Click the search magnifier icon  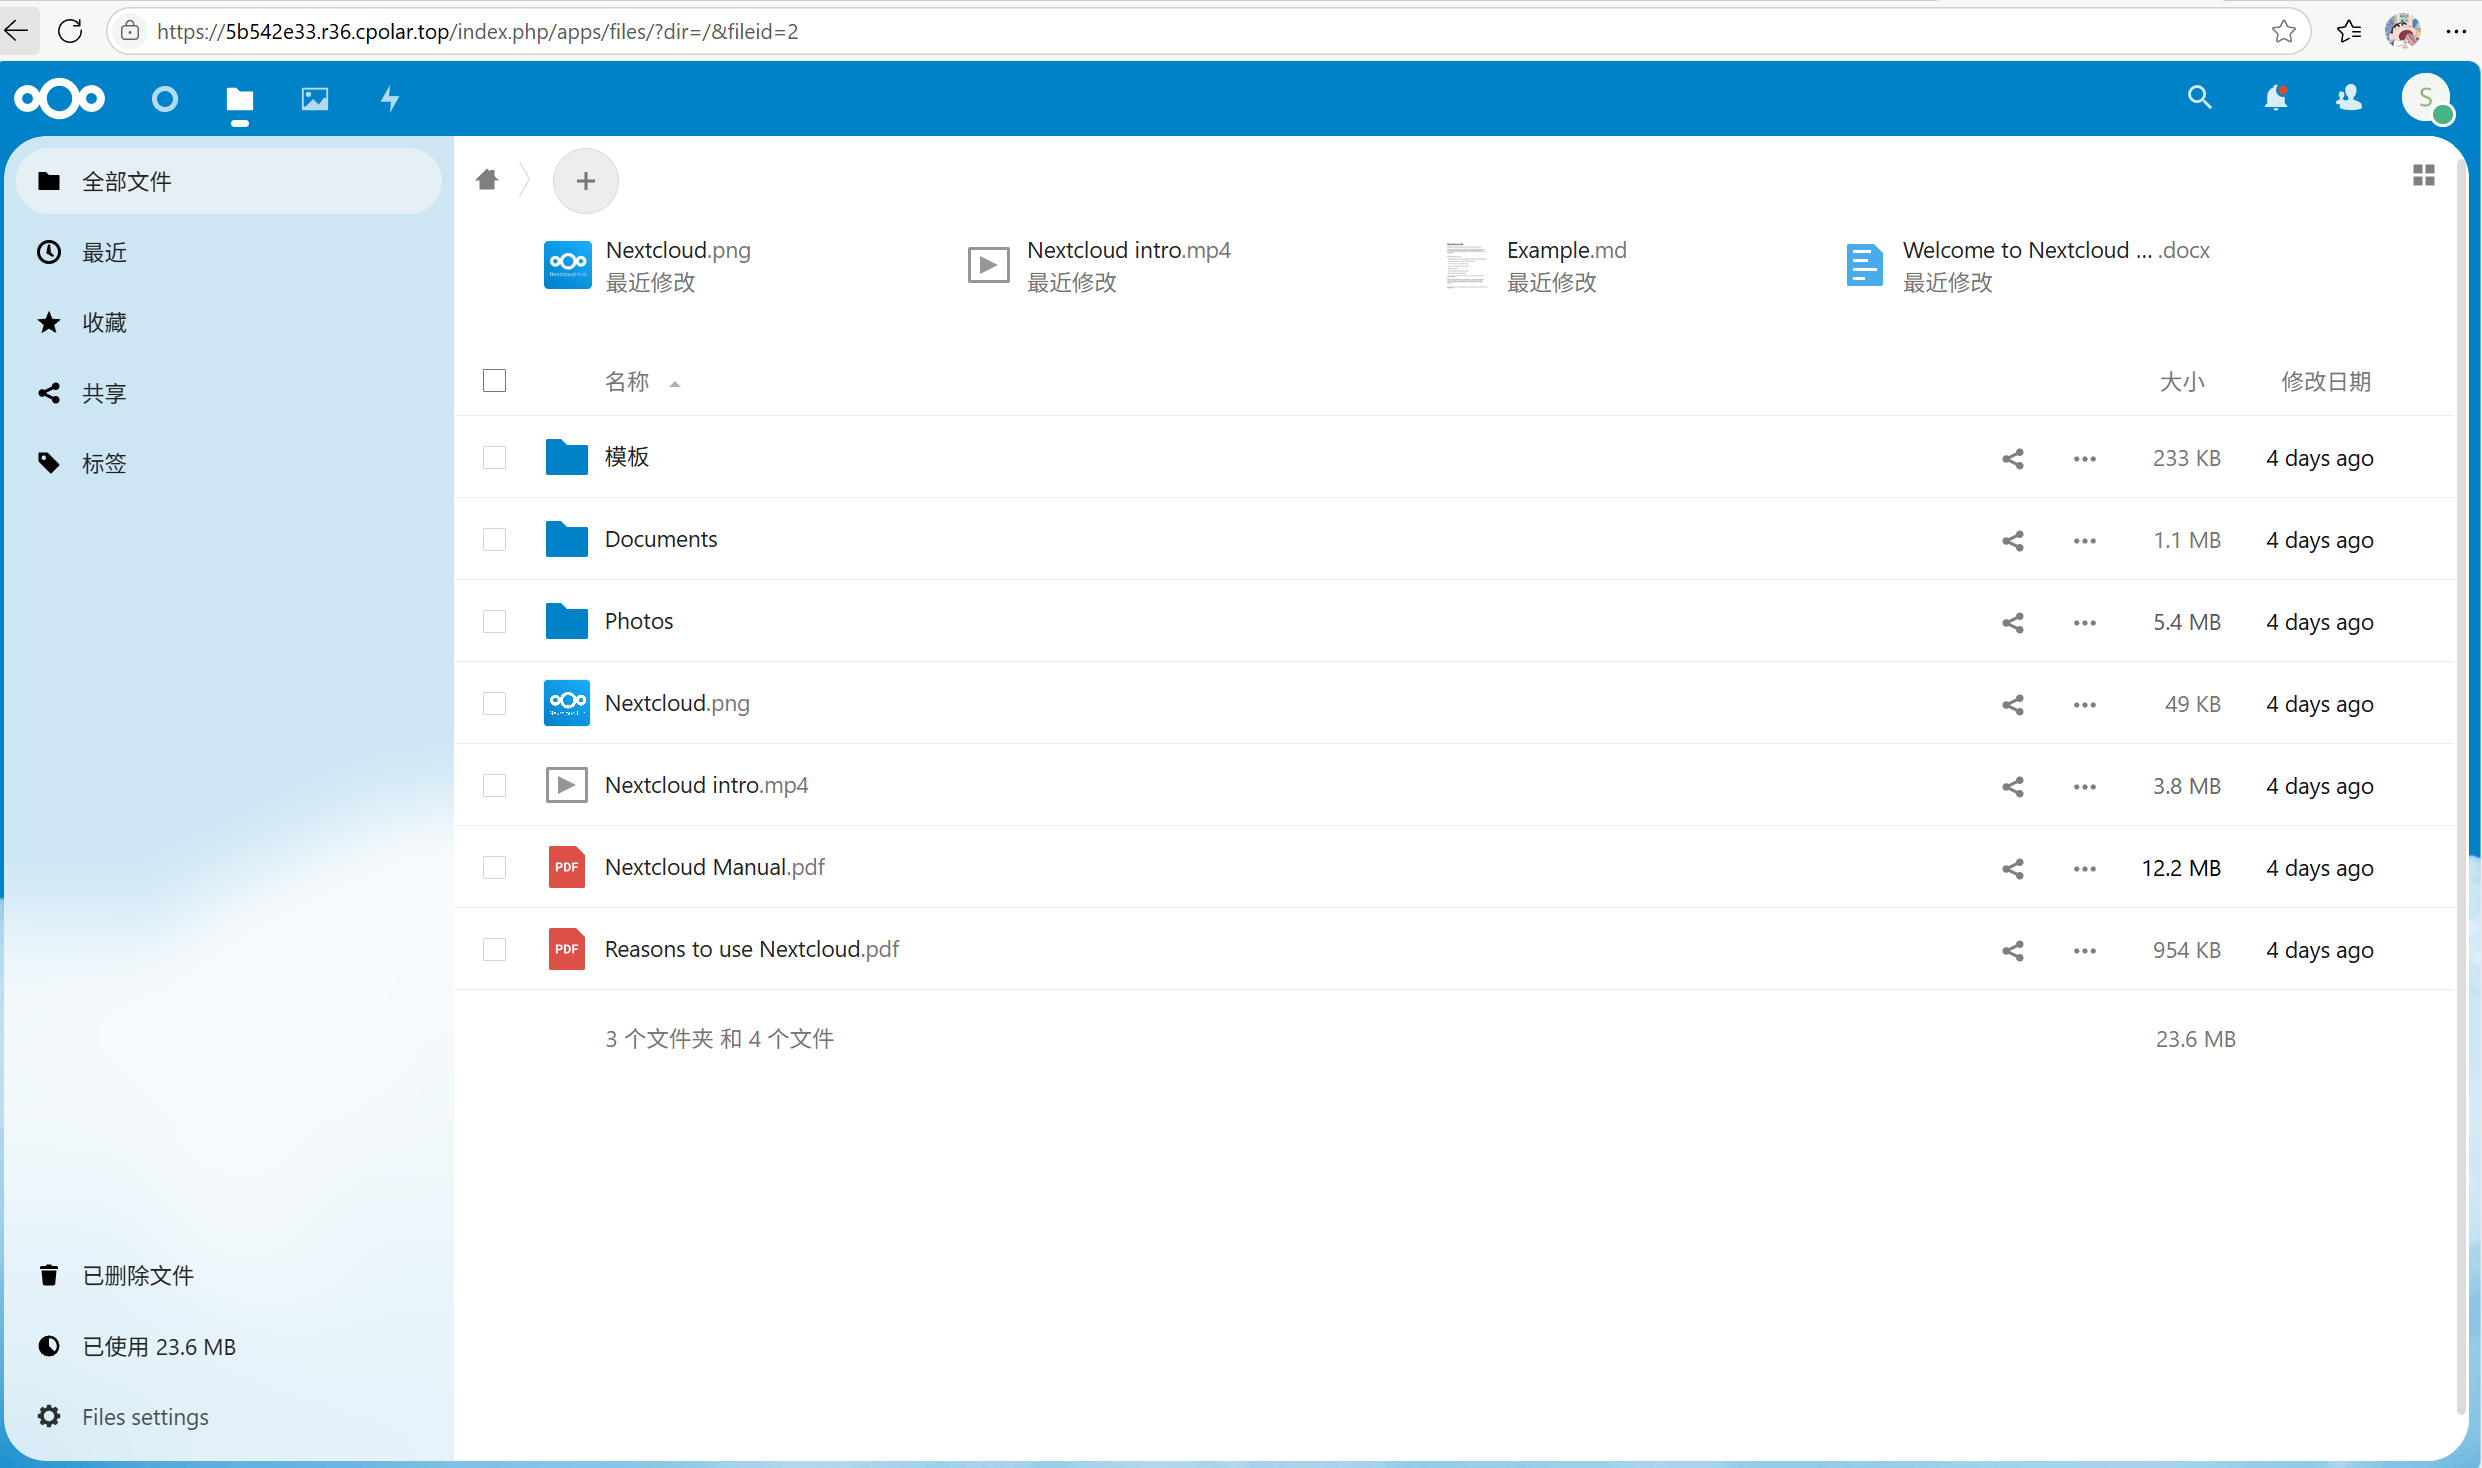point(2199,98)
